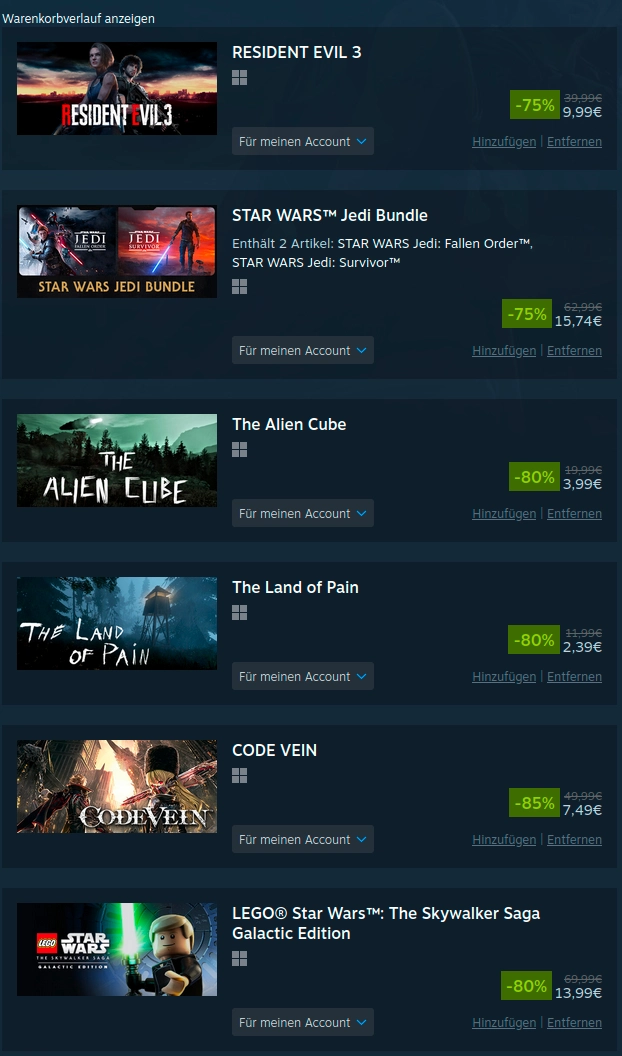Click Entfernen for RESIDENT EVIL 3
This screenshot has height=1056, width=622.
point(574,141)
